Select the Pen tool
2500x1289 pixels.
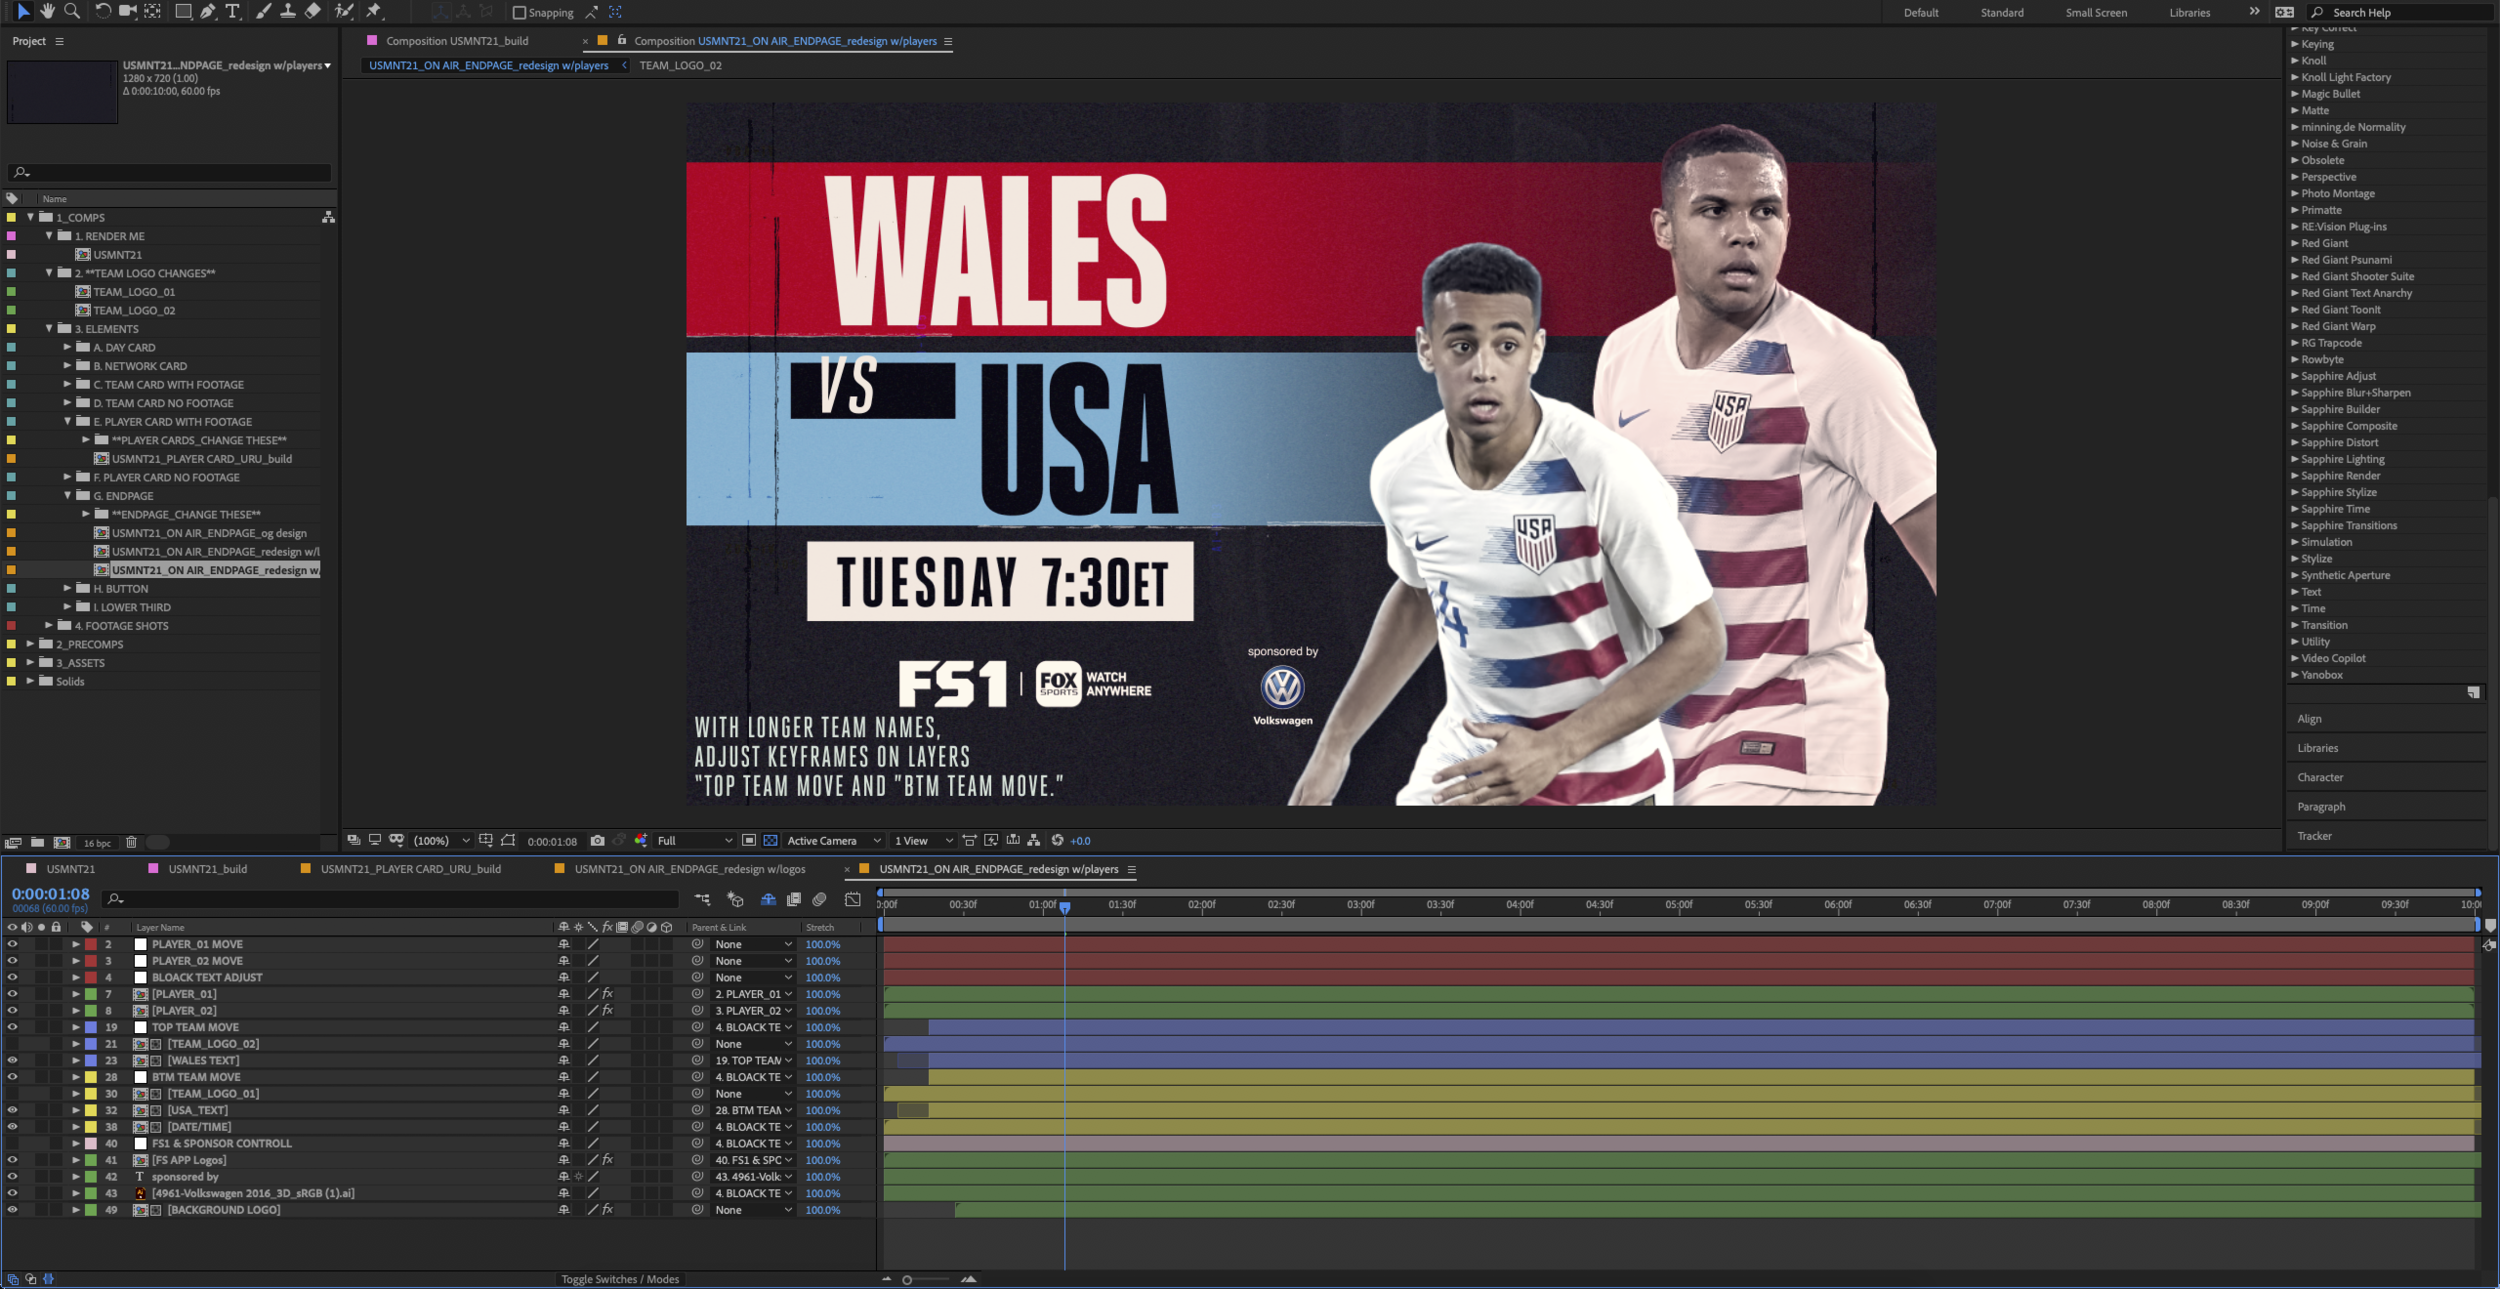point(207,11)
